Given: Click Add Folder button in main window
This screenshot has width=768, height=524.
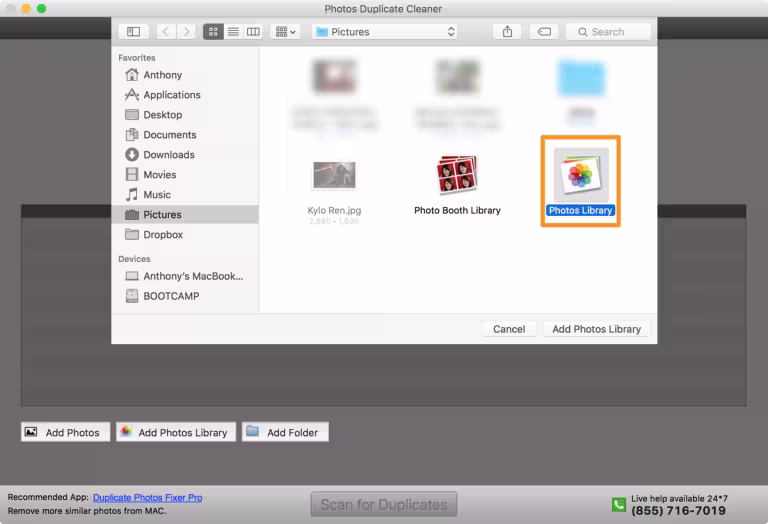Looking at the screenshot, I should pos(285,432).
